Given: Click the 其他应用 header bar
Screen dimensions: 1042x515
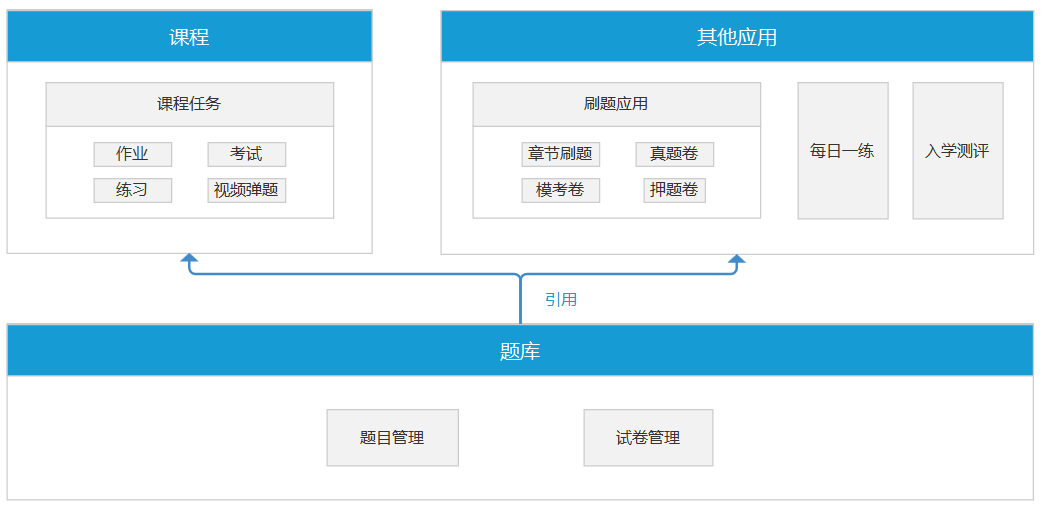Looking at the screenshot, I should (x=737, y=37).
